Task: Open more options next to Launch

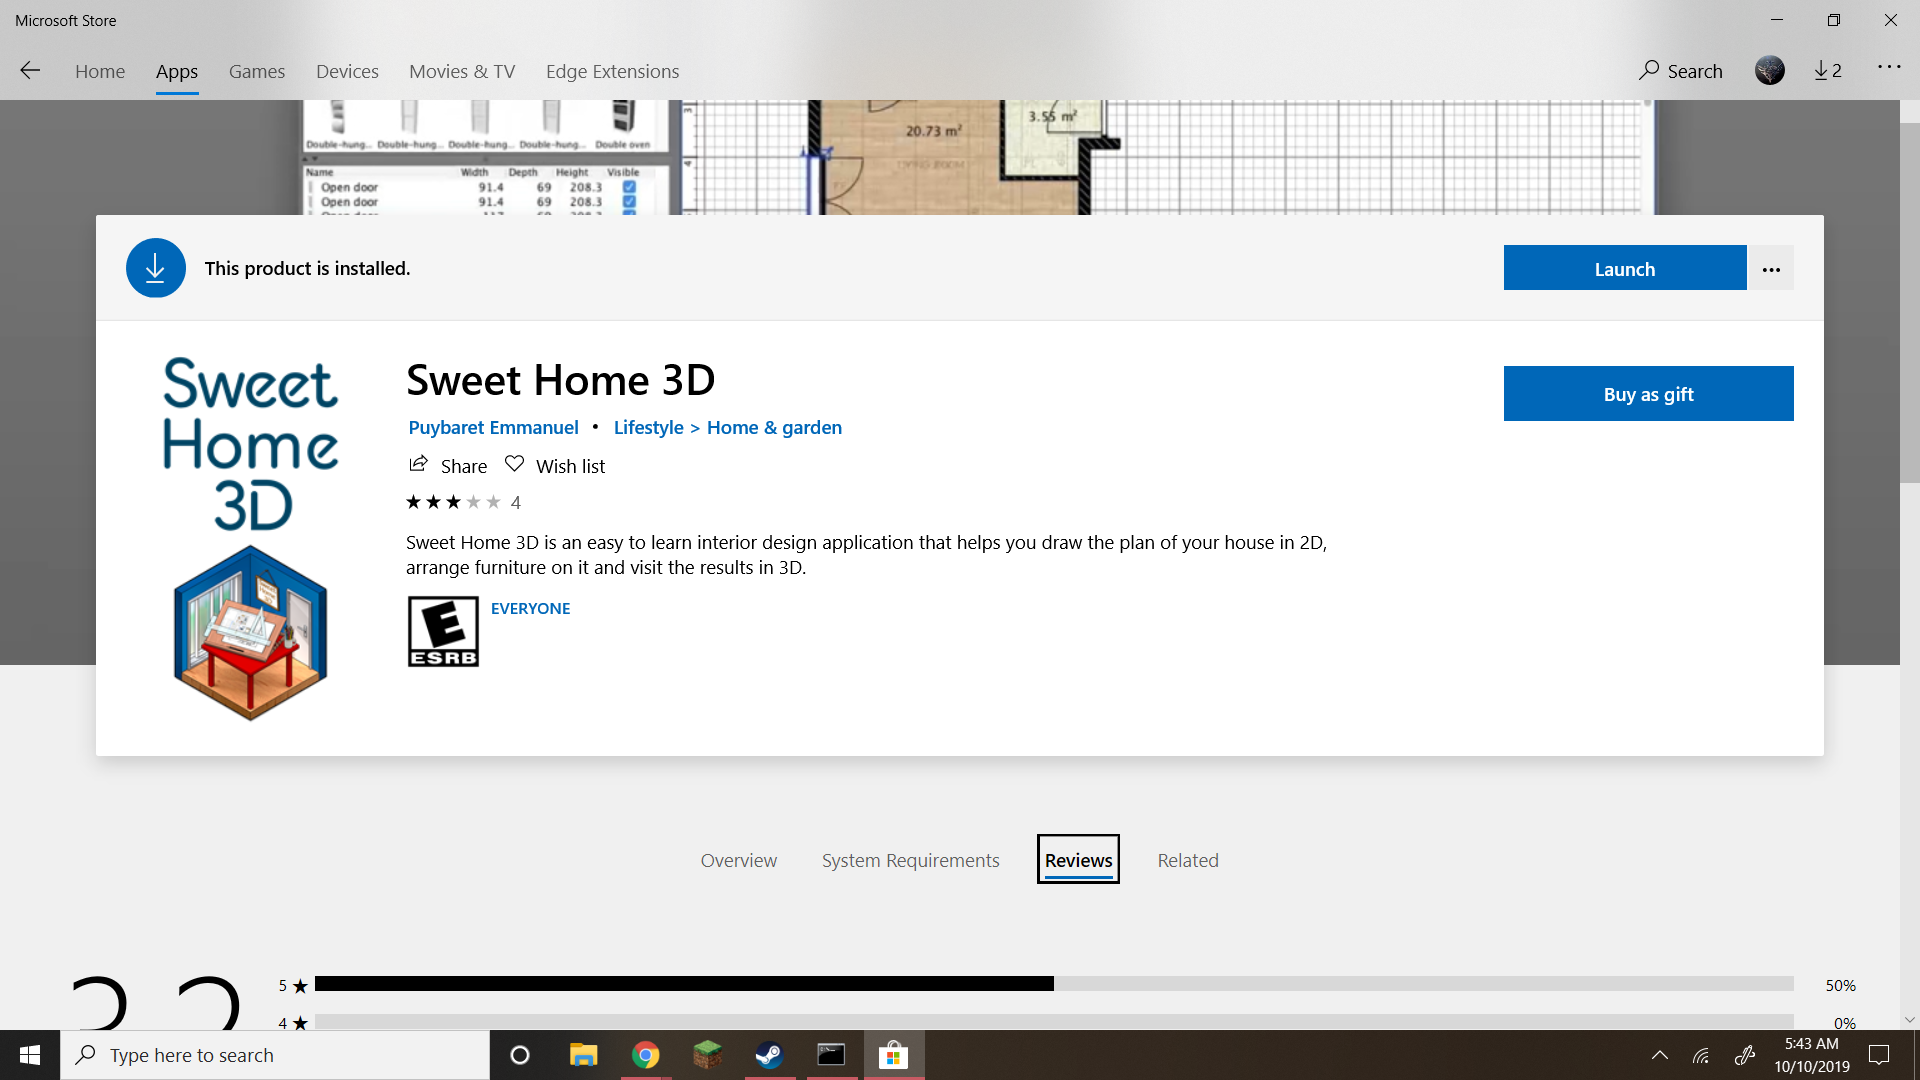Action: (x=1771, y=268)
